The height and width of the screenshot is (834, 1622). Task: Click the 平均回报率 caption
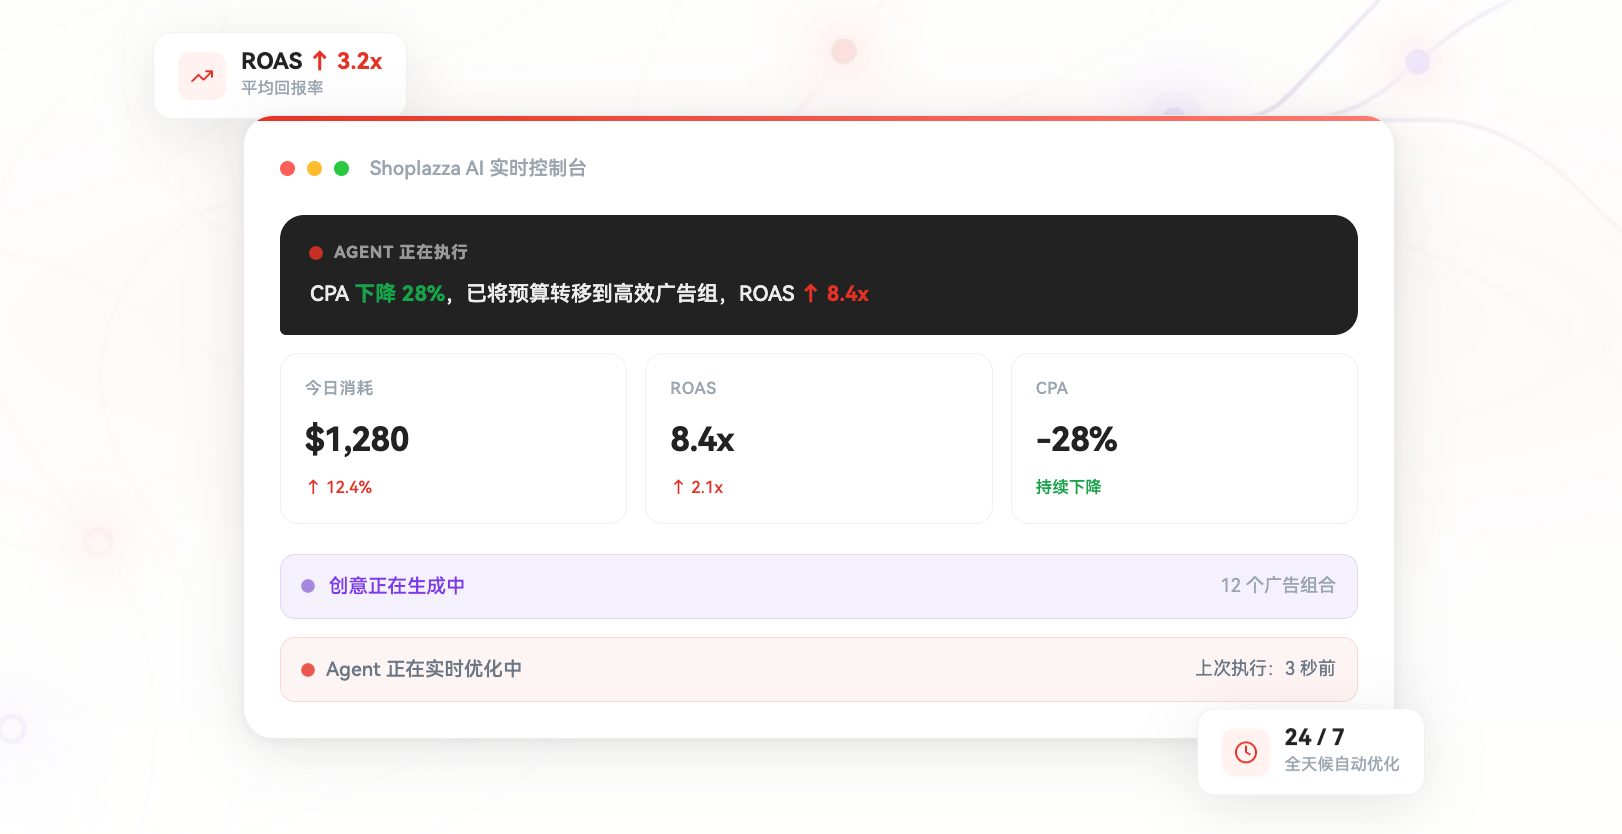282,88
